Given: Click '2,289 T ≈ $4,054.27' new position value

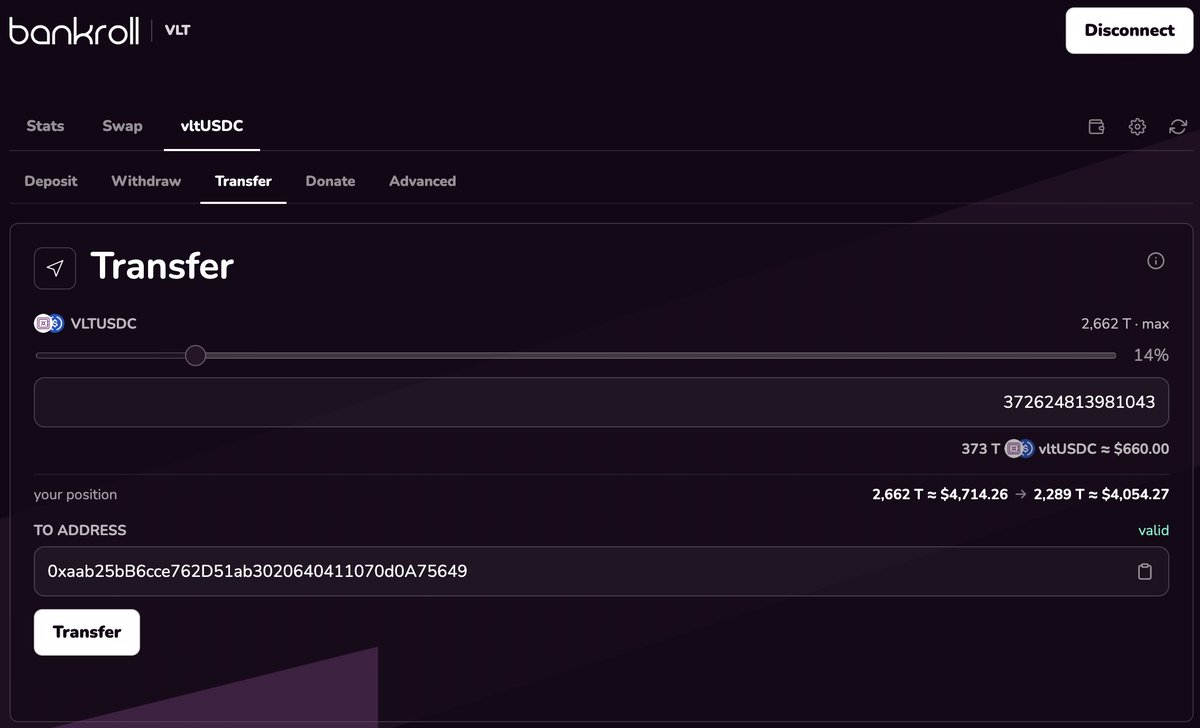Looking at the screenshot, I should coord(1101,494).
